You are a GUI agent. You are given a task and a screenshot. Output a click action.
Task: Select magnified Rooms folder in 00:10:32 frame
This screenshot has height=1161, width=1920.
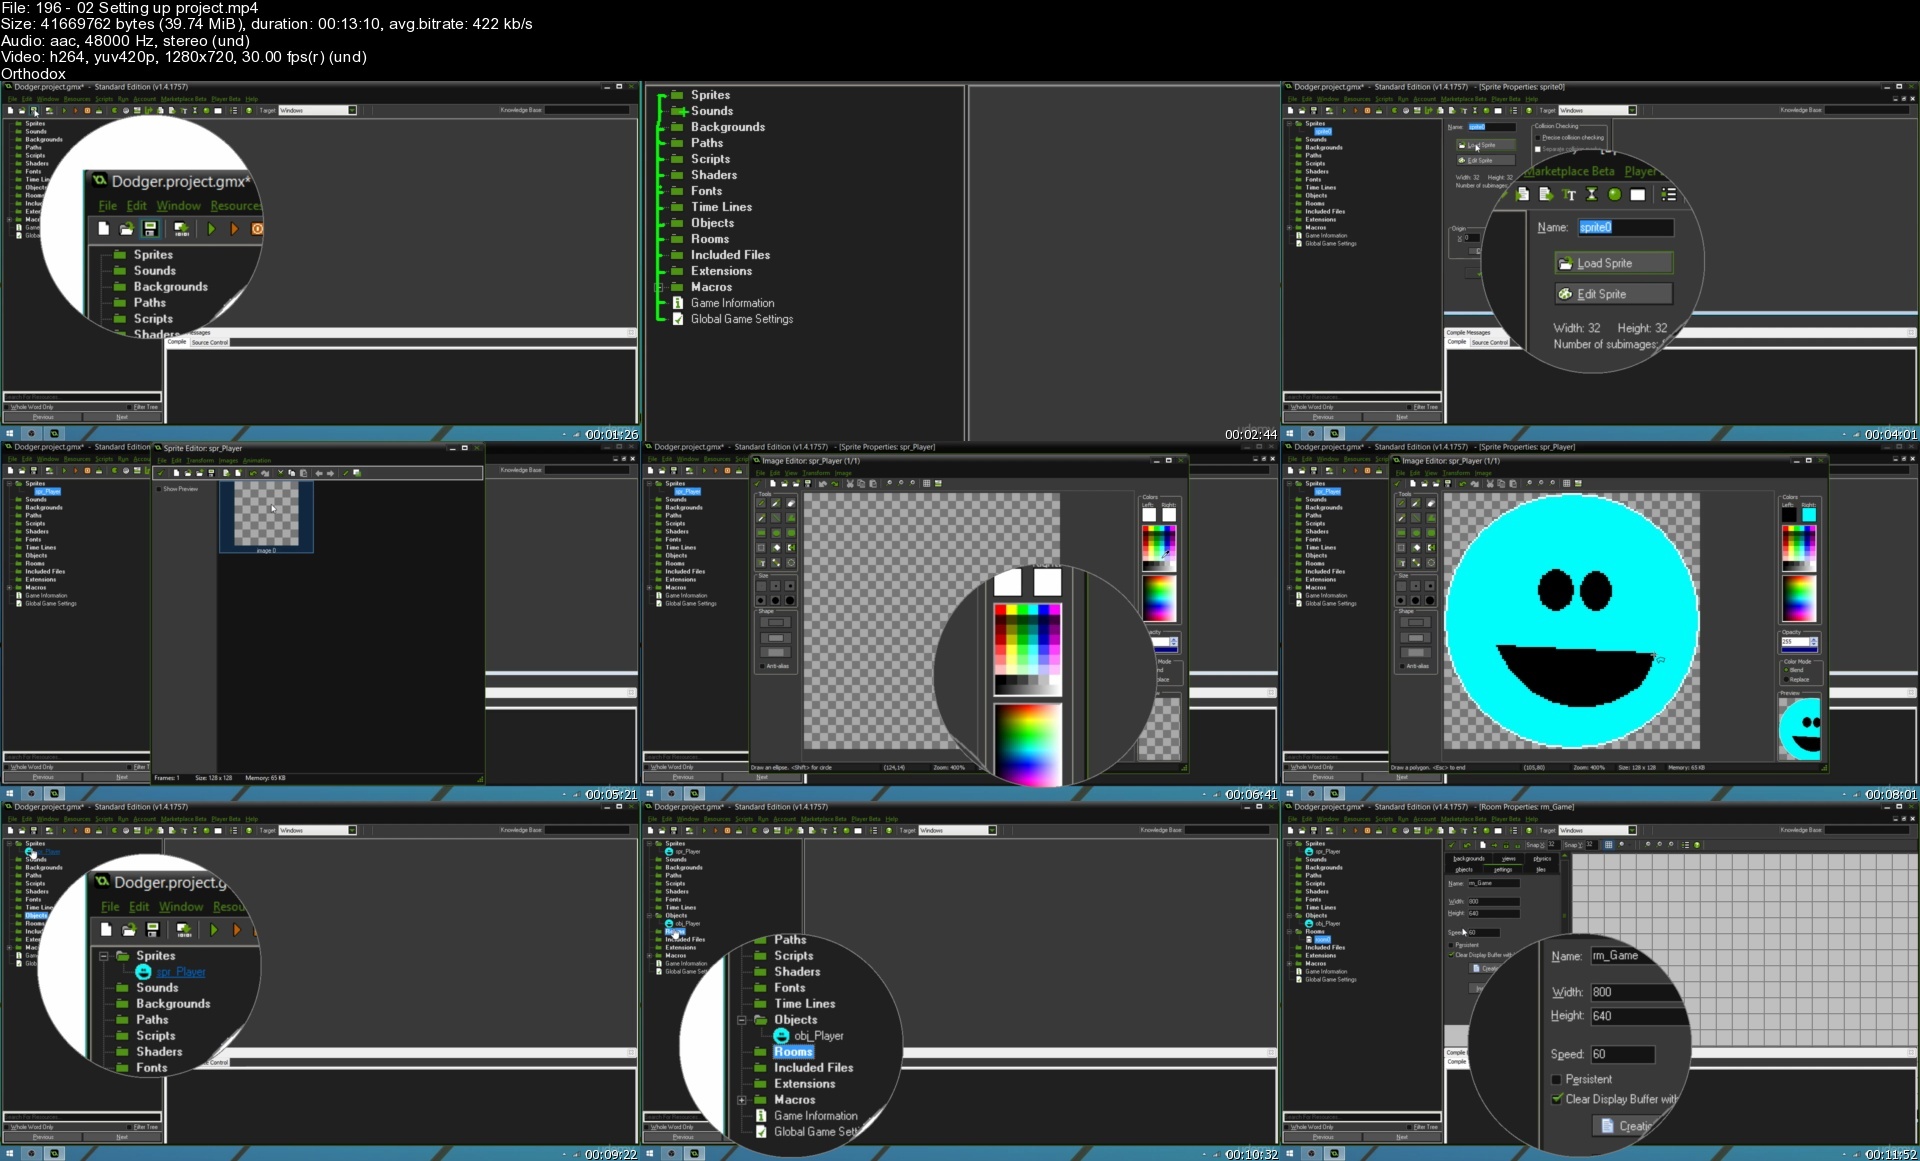(793, 1052)
